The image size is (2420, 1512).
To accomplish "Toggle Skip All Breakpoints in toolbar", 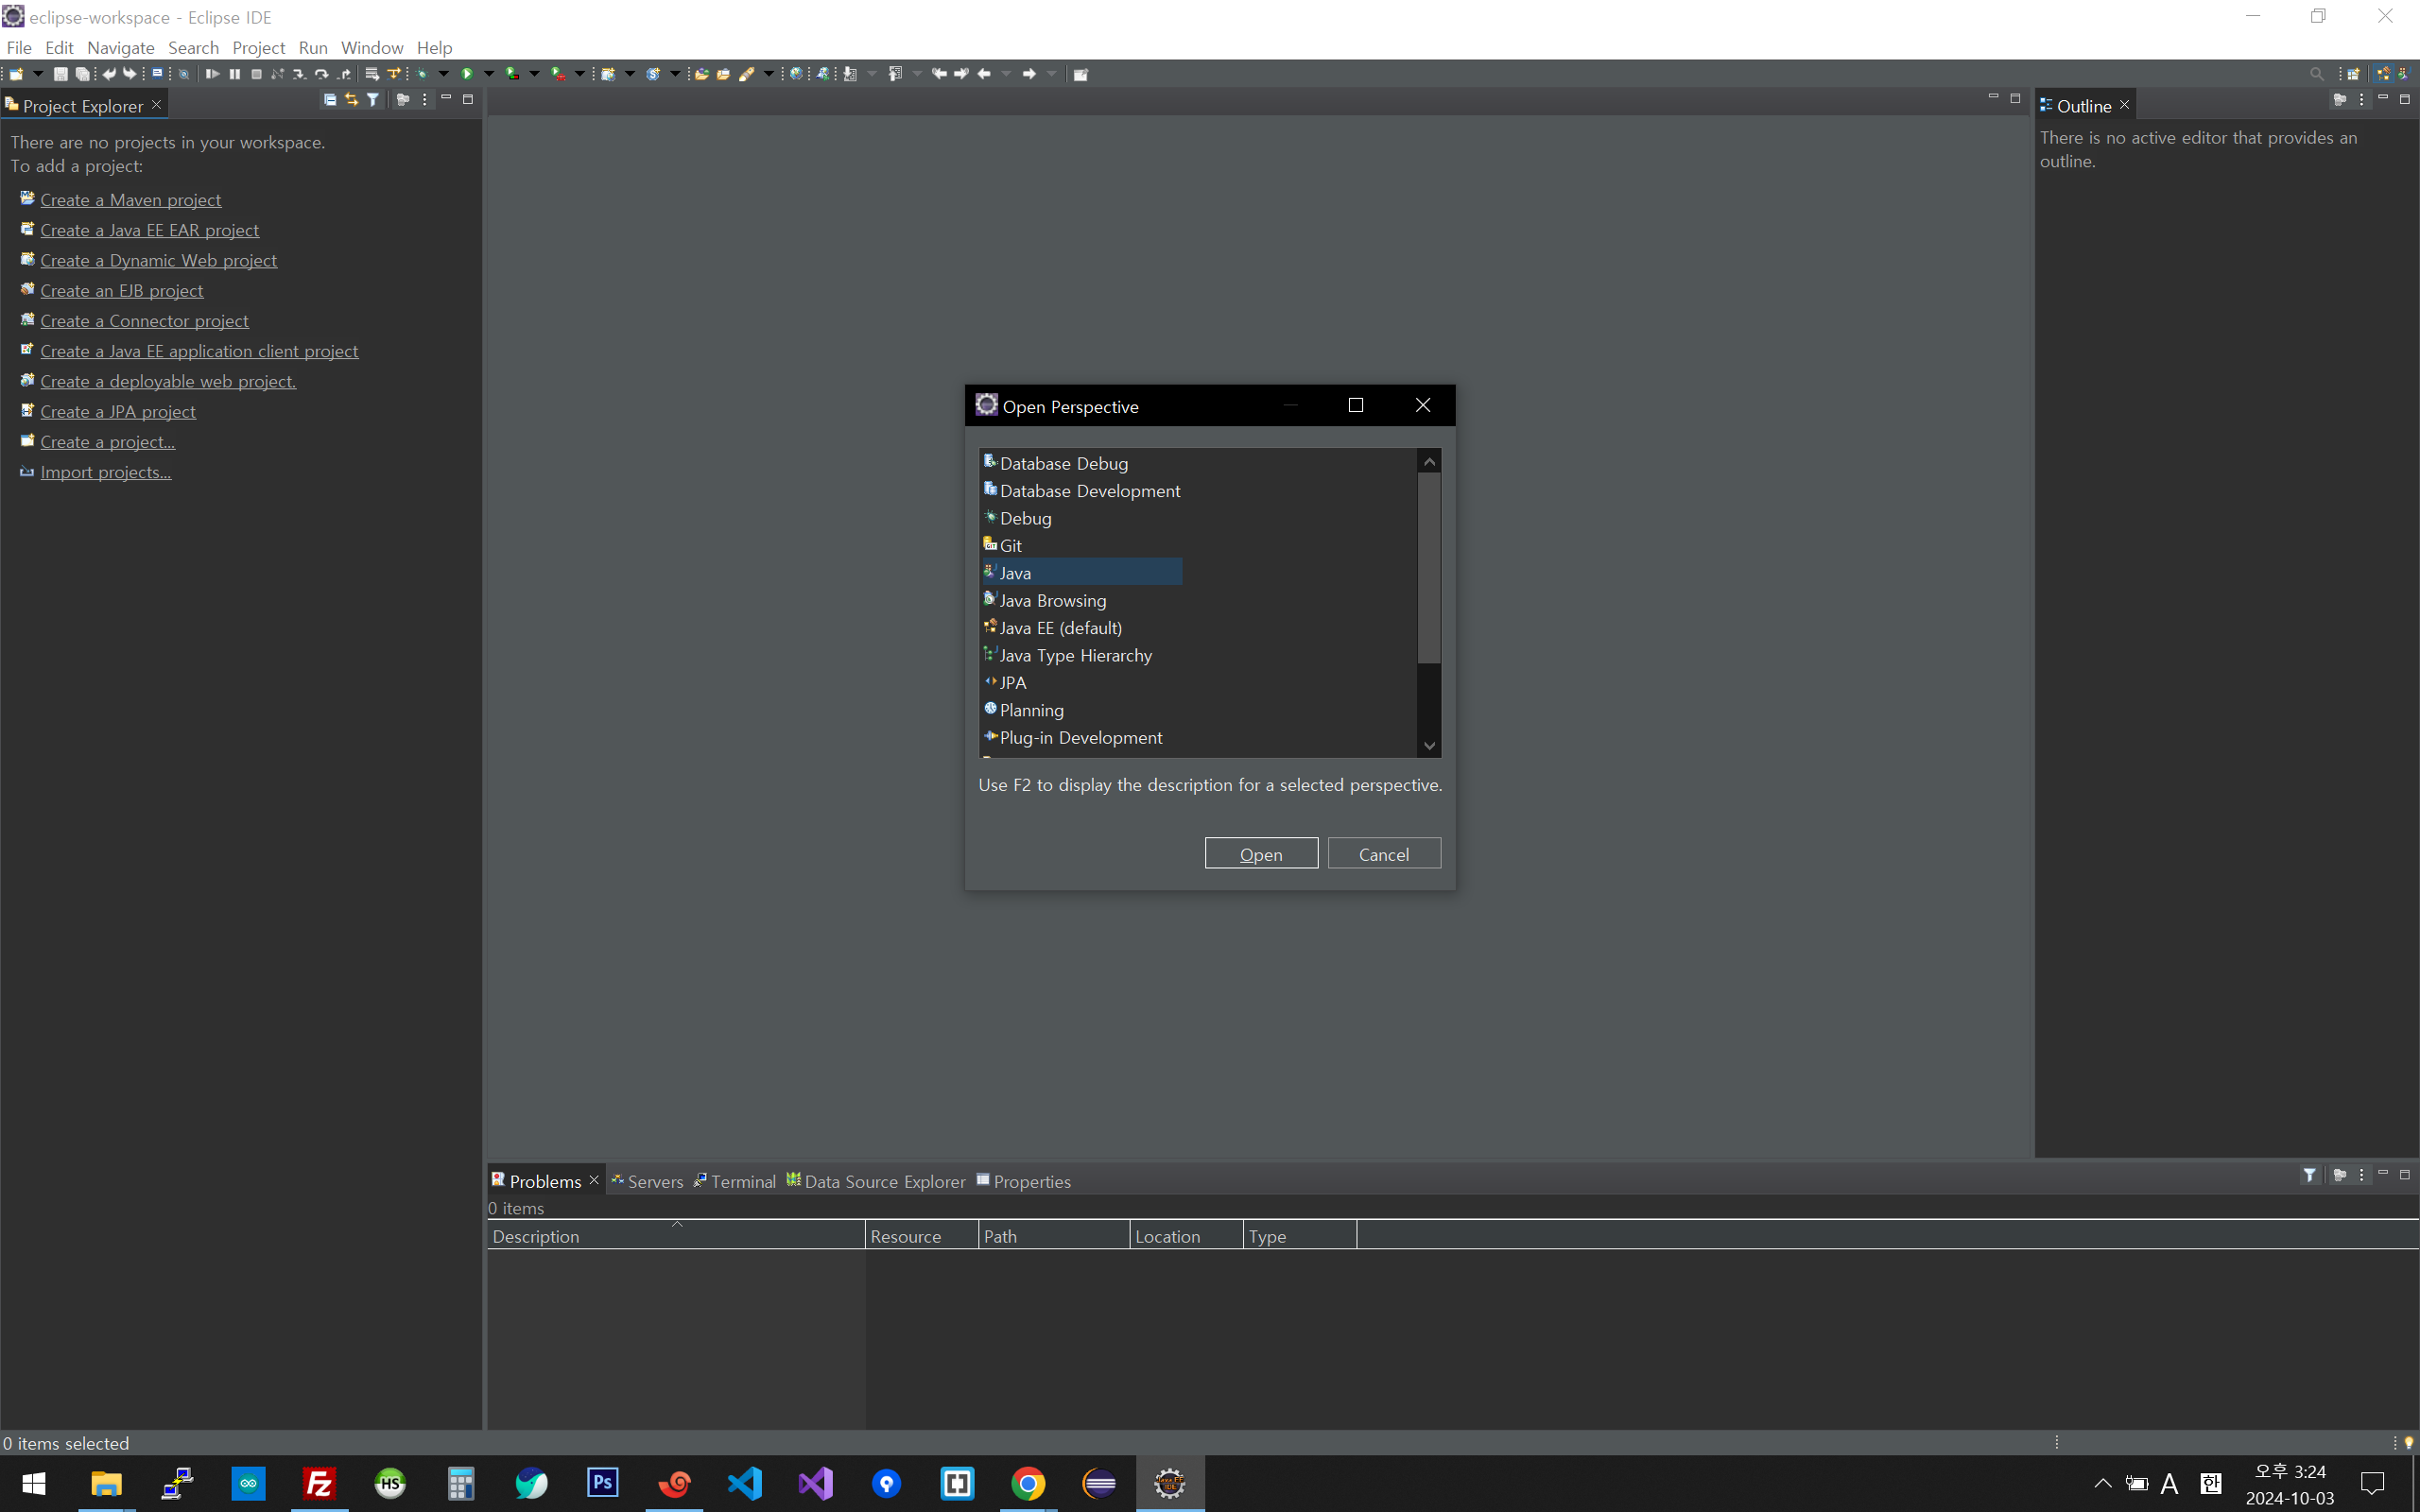I will (183, 74).
